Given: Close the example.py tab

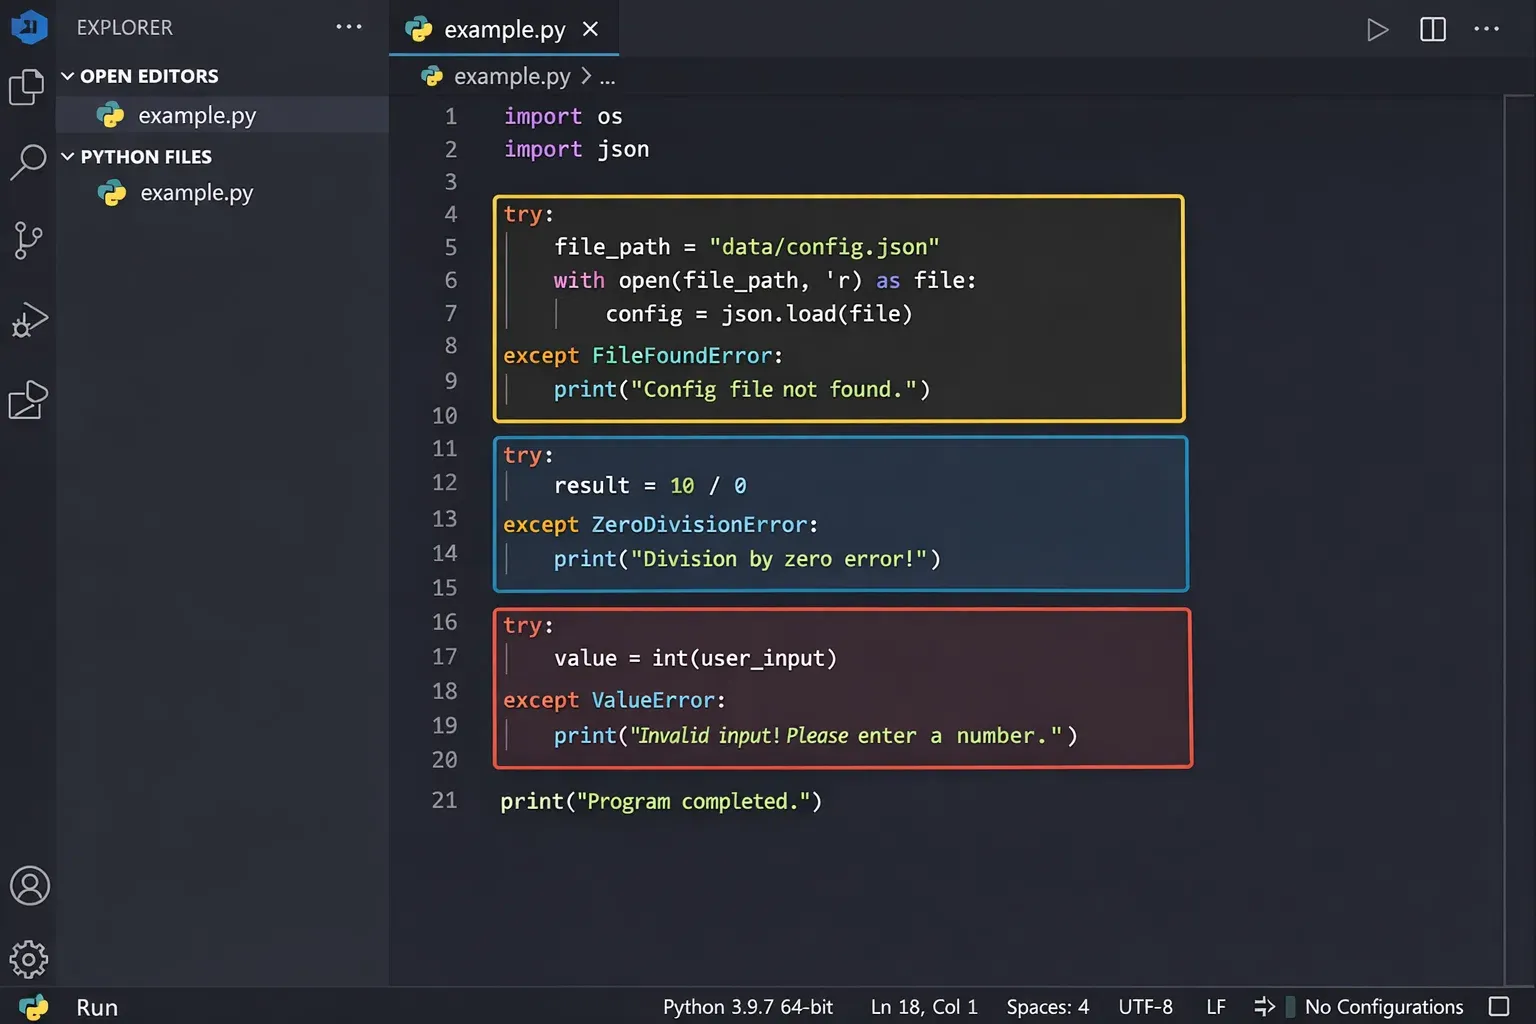Looking at the screenshot, I should (x=590, y=30).
